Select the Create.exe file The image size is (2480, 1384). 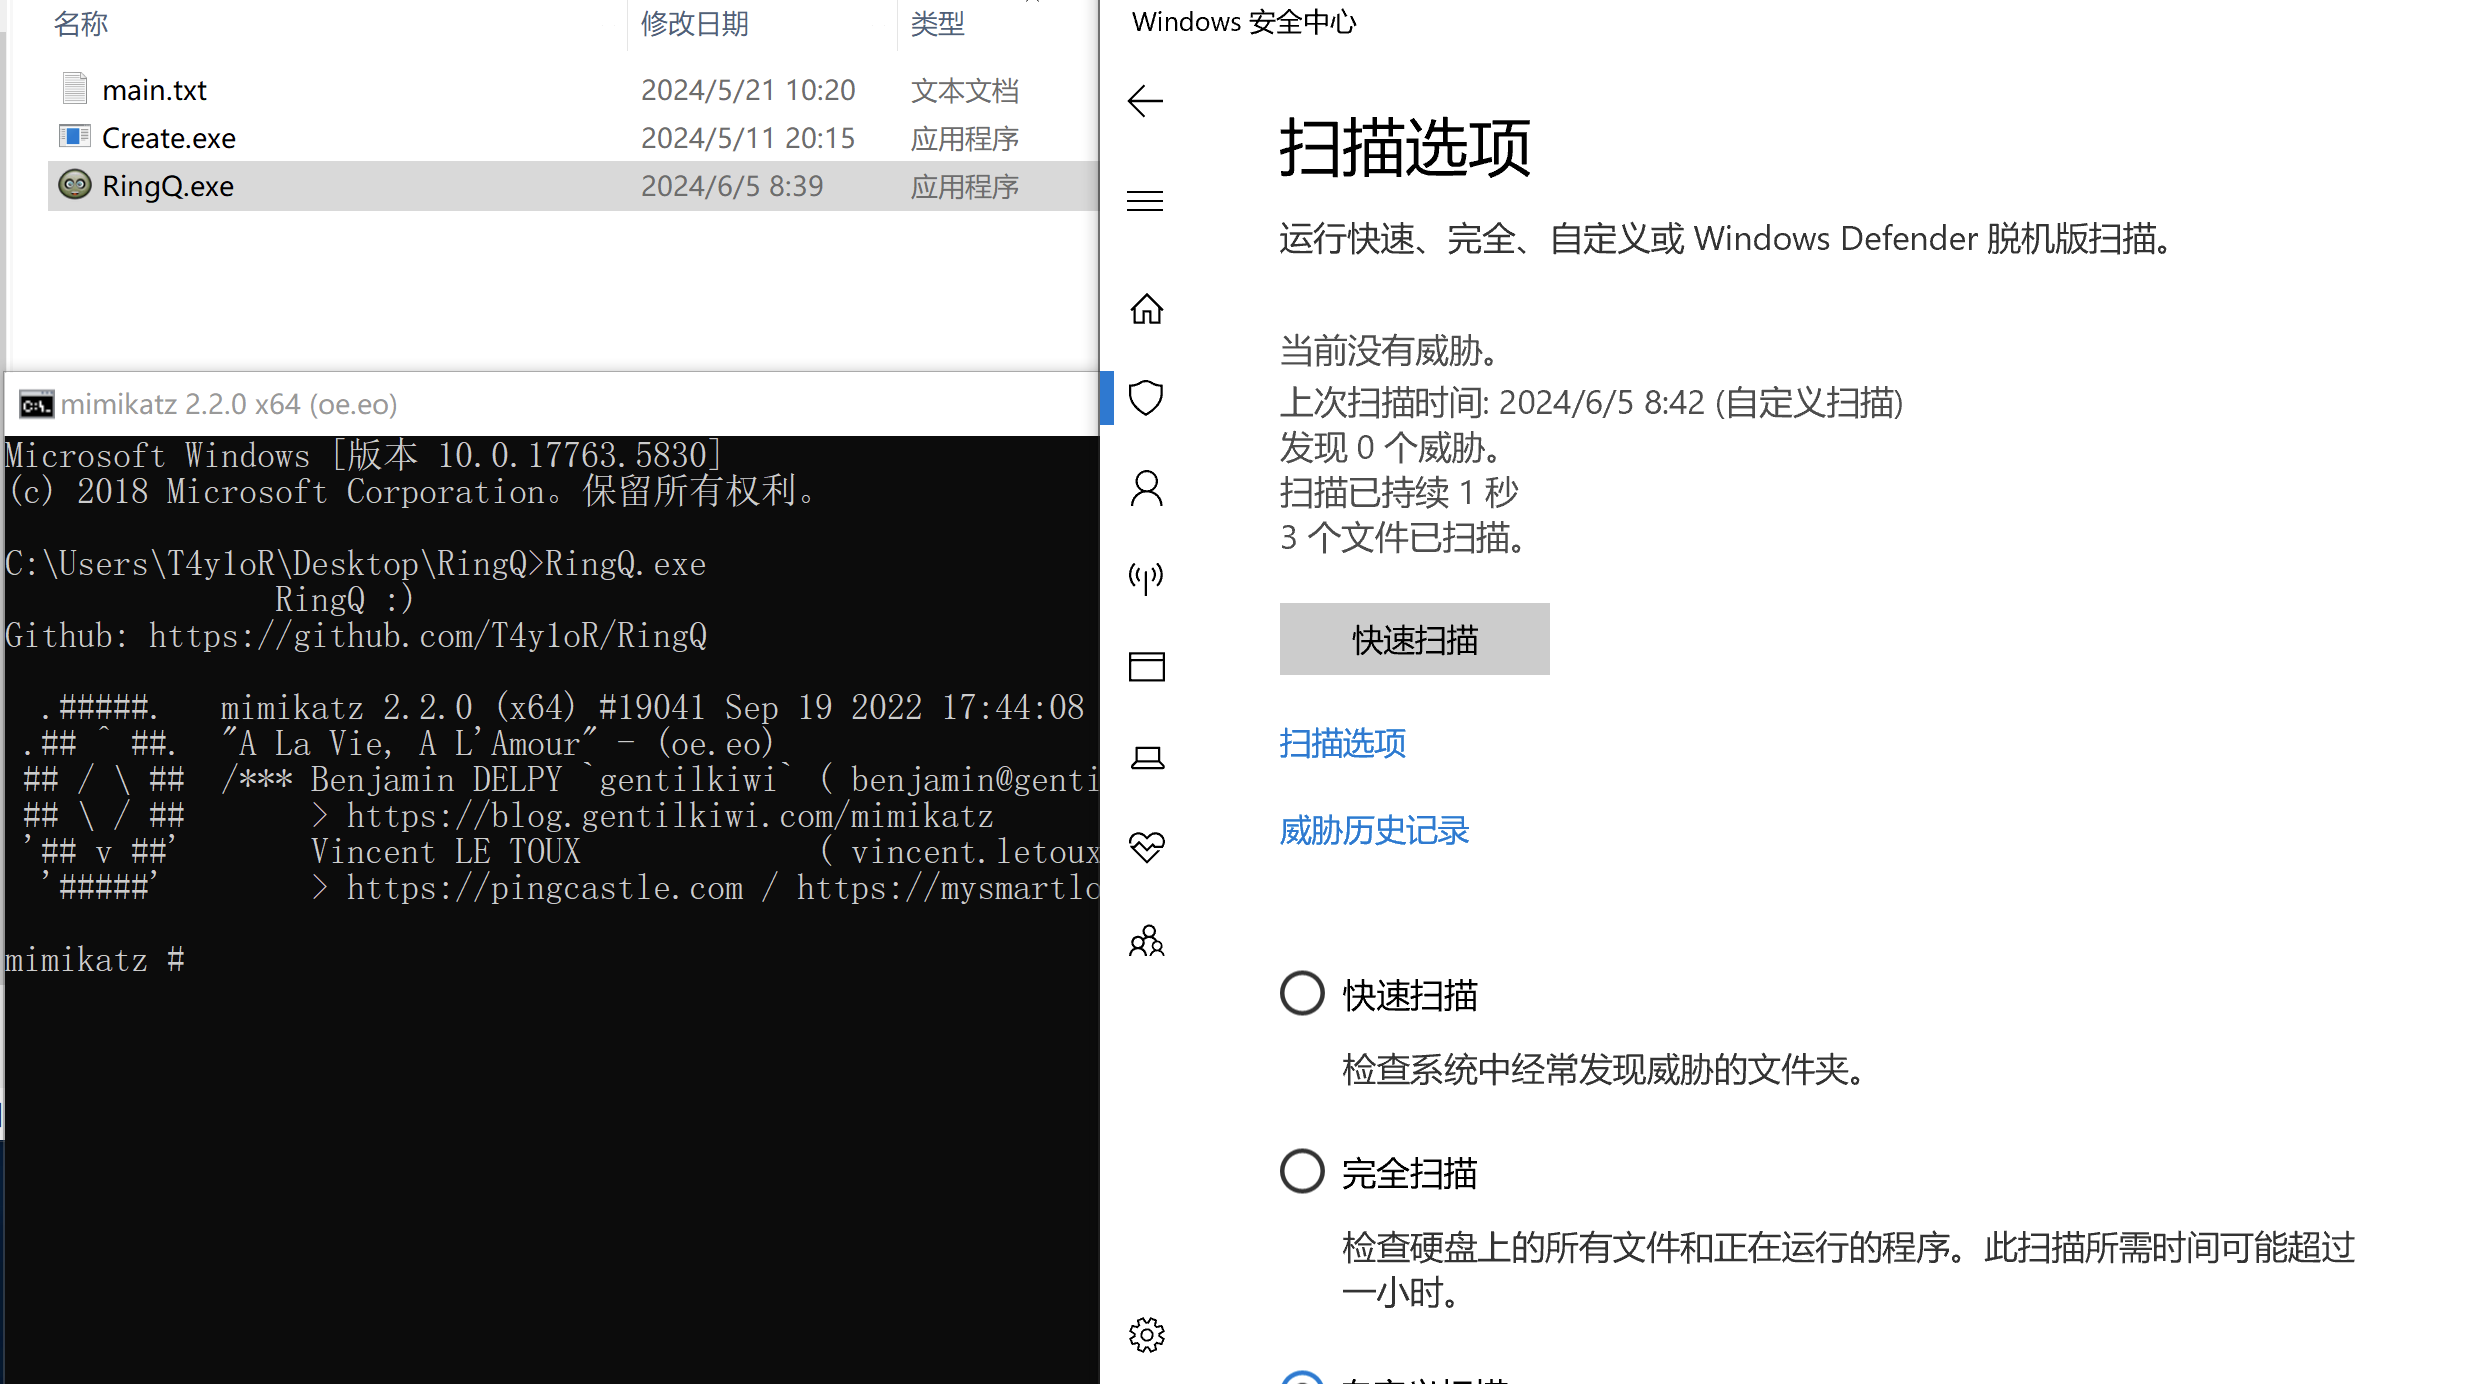point(169,138)
